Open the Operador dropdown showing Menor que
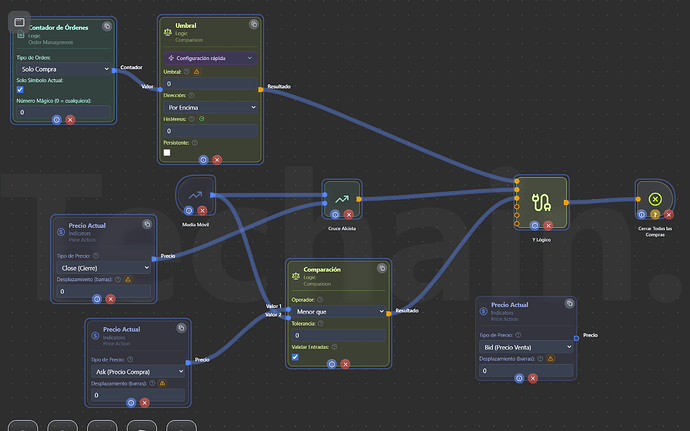The width and height of the screenshot is (690, 431). click(x=337, y=311)
